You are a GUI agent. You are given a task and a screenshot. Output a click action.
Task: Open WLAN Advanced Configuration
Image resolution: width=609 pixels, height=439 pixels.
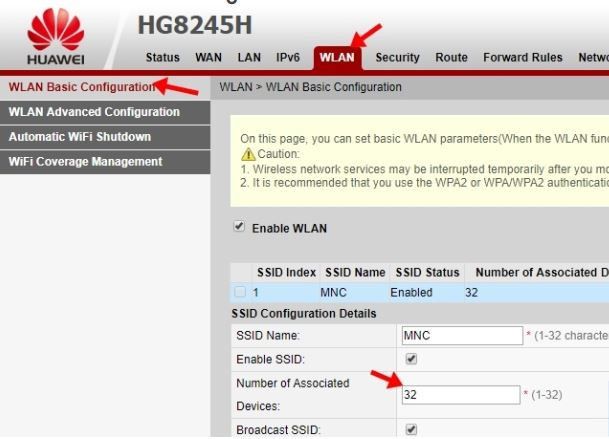click(x=105, y=112)
